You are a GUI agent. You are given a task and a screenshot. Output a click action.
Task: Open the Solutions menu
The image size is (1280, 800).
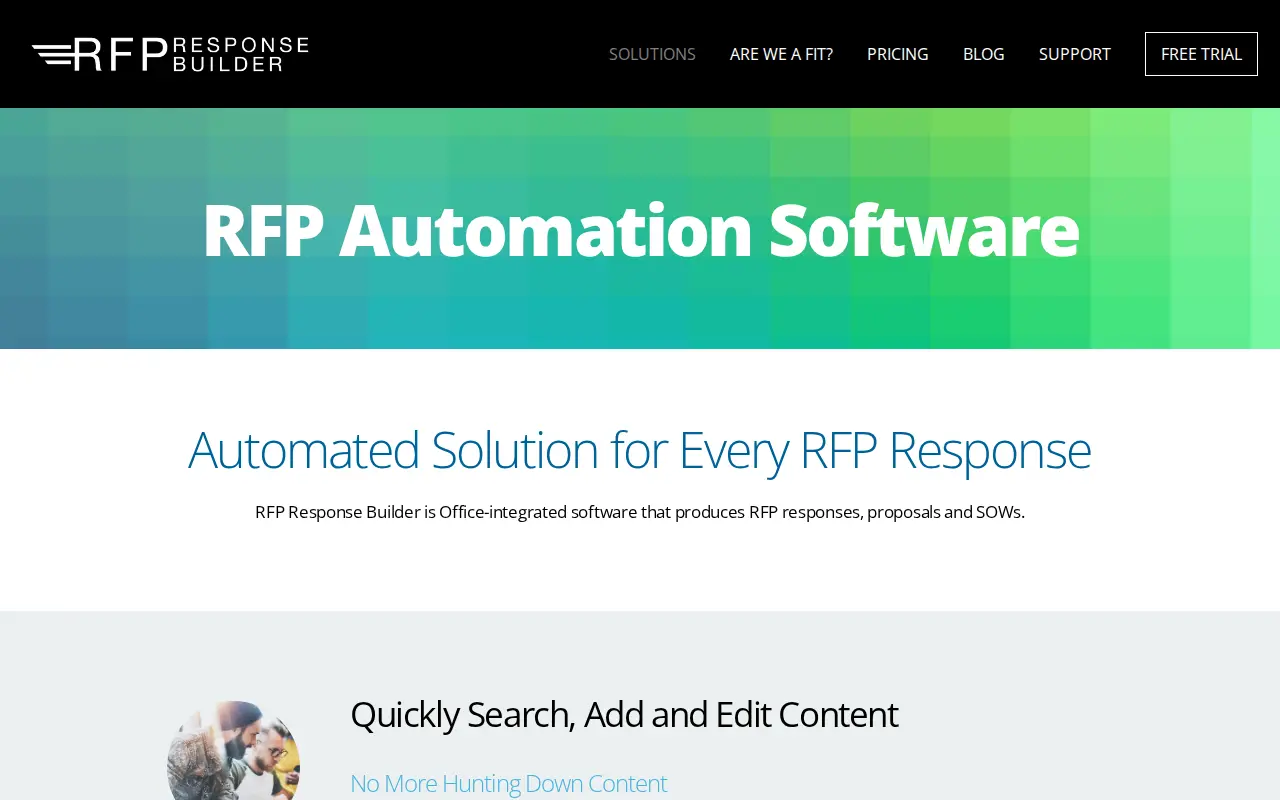[x=652, y=54]
